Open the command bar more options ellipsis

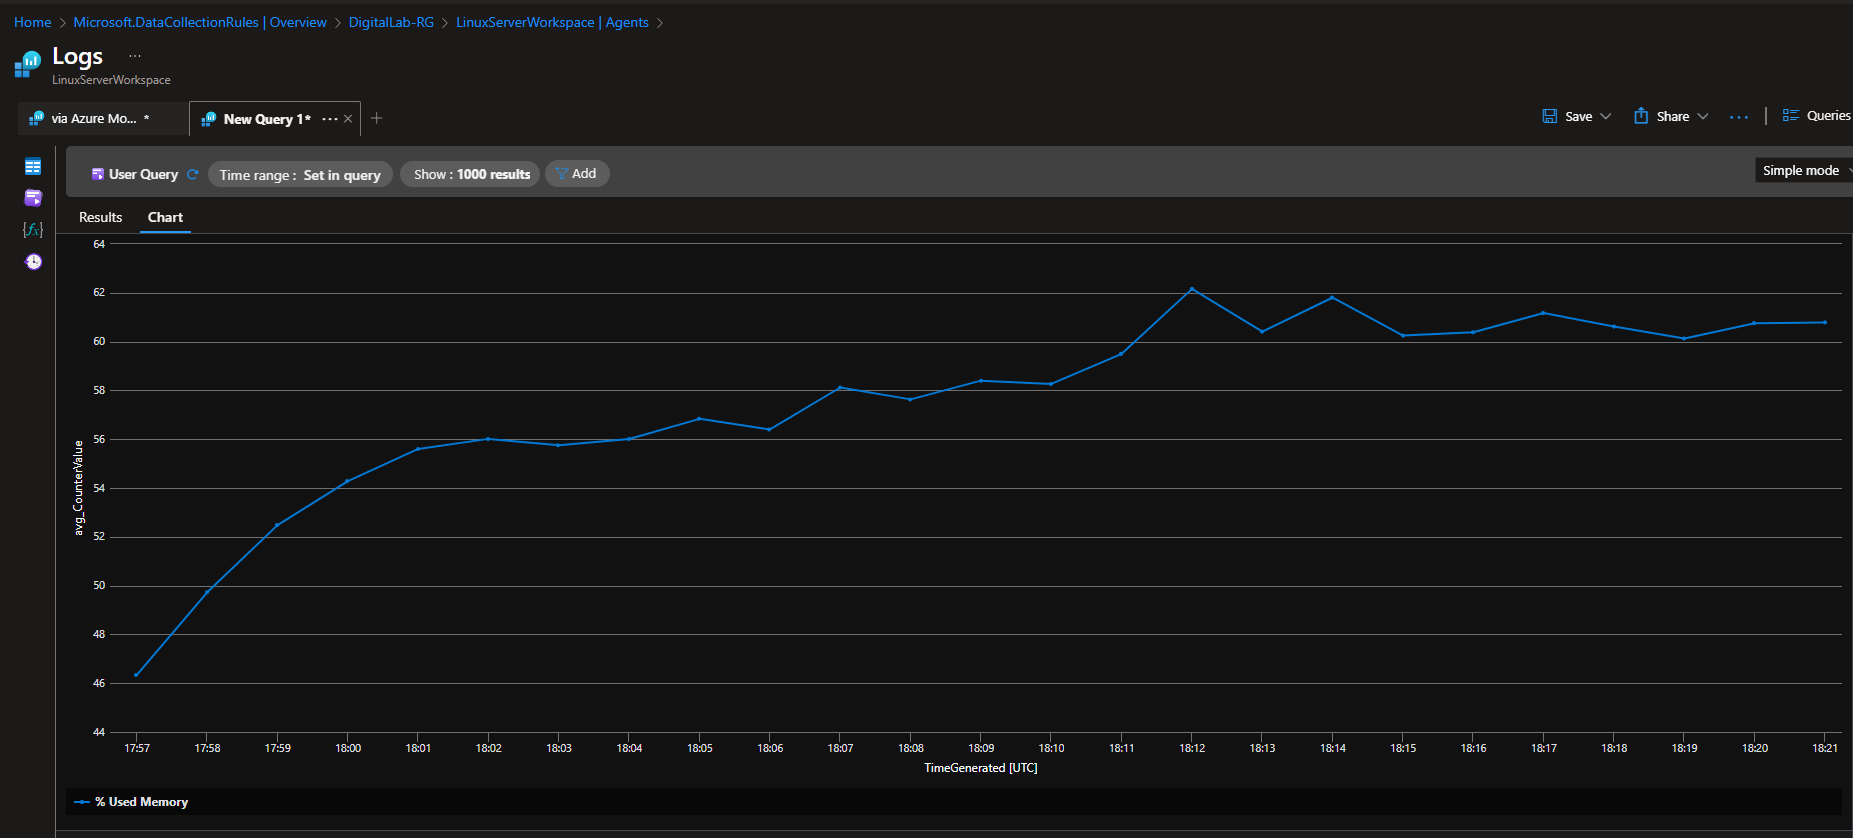pyautogui.click(x=1739, y=117)
